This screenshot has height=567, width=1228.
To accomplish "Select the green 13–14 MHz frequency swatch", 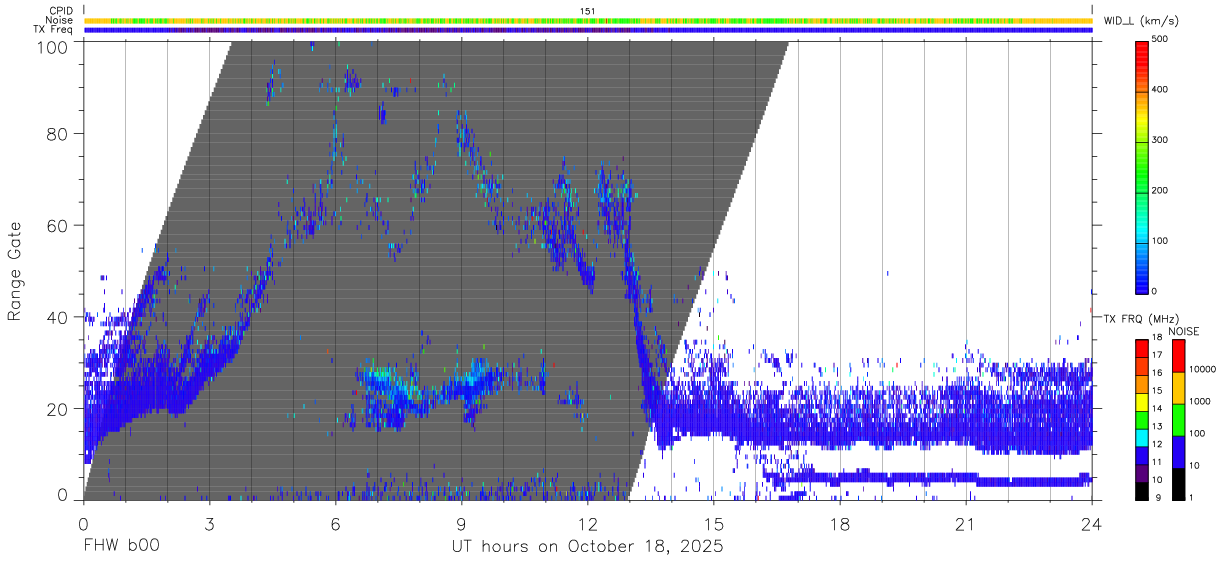I will 1142,419.
